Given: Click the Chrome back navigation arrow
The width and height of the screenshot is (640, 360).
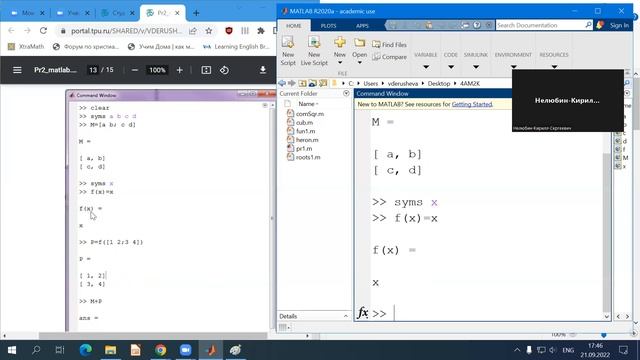Looking at the screenshot, I should click(11, 31).
